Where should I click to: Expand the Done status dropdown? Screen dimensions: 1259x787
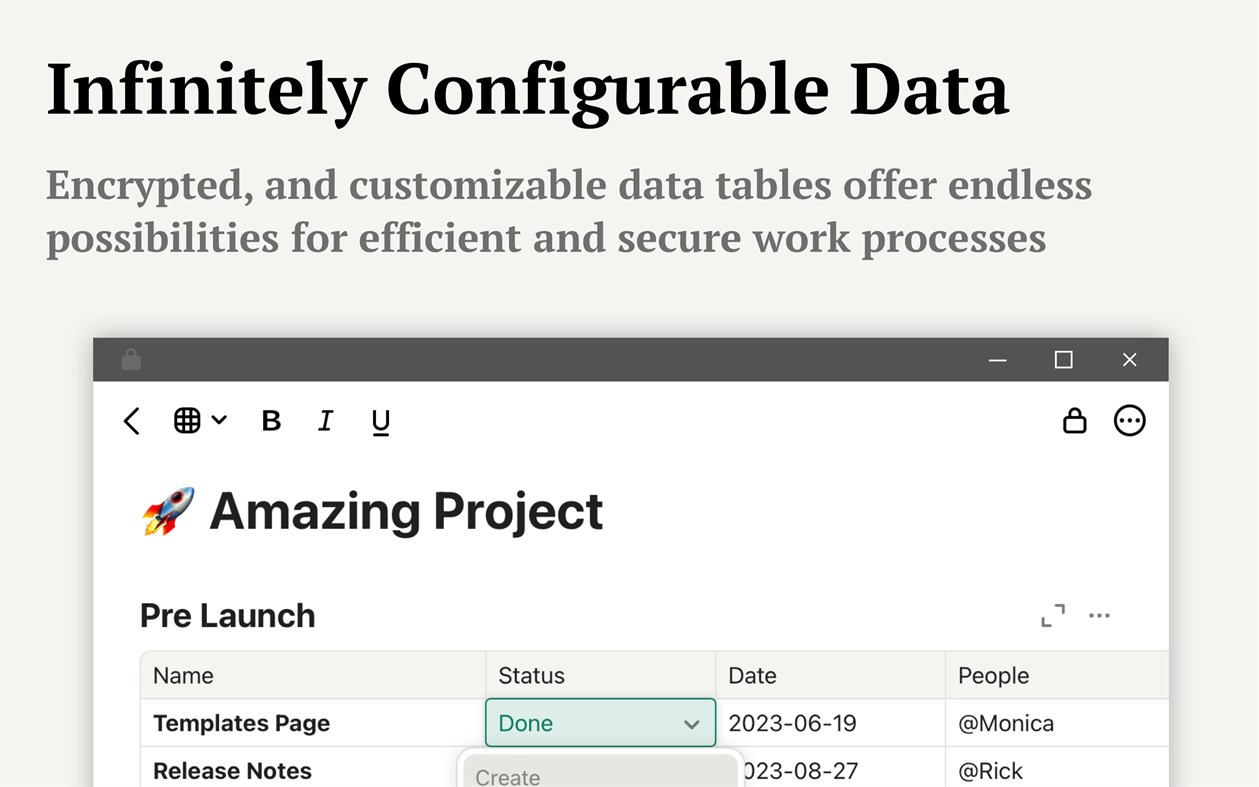tap(691, 724)
